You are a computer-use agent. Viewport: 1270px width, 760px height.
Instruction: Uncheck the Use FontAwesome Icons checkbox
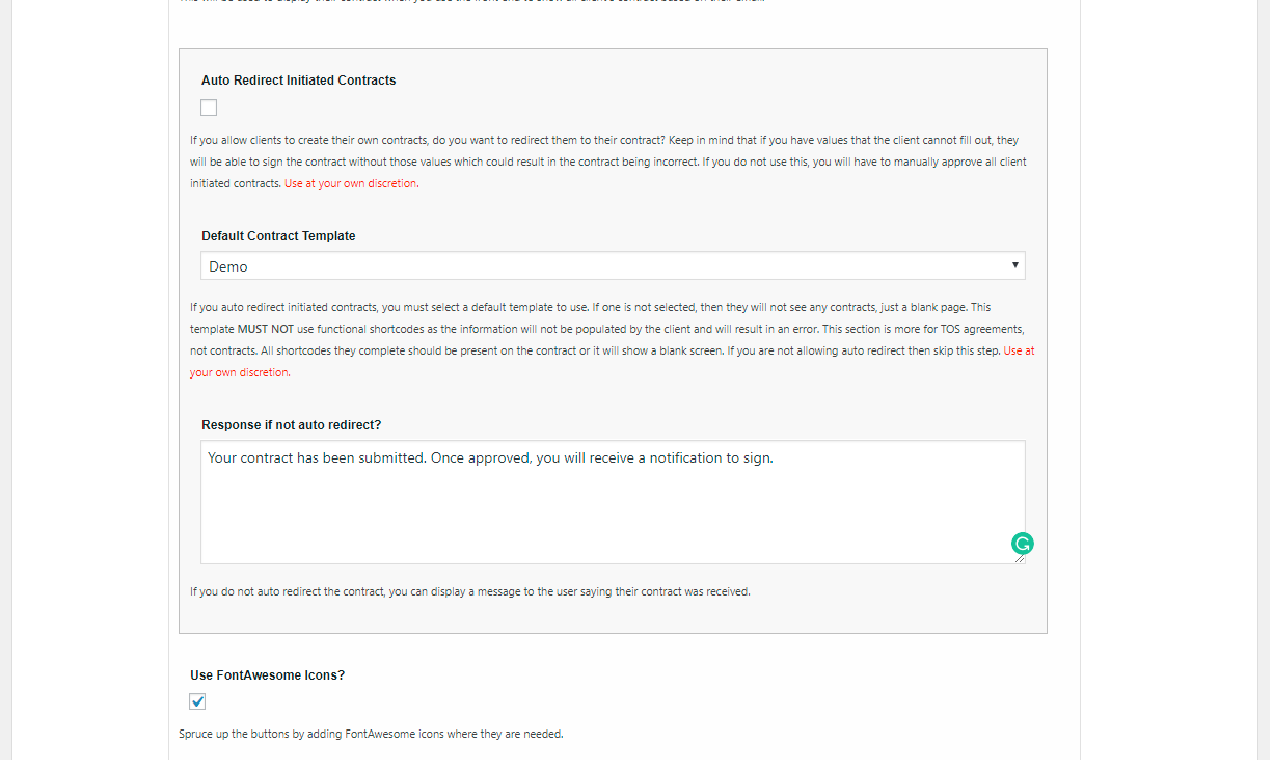(x=197, y=701)
